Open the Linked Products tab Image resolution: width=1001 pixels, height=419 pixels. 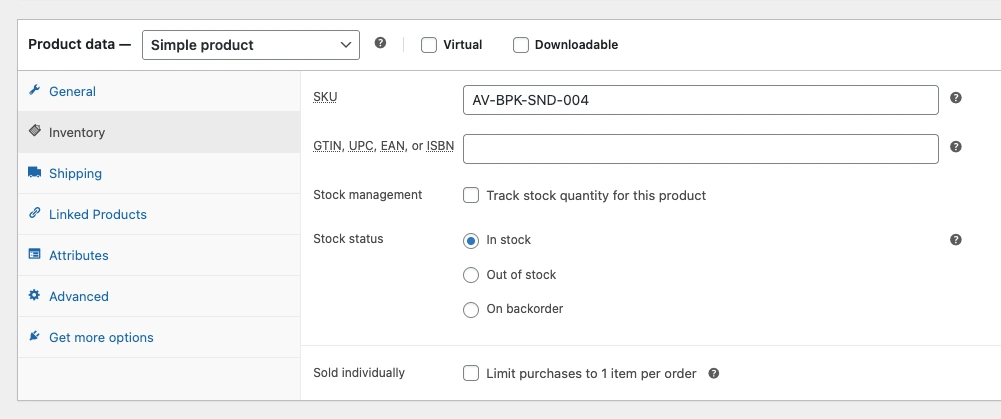tap(159, 214)
